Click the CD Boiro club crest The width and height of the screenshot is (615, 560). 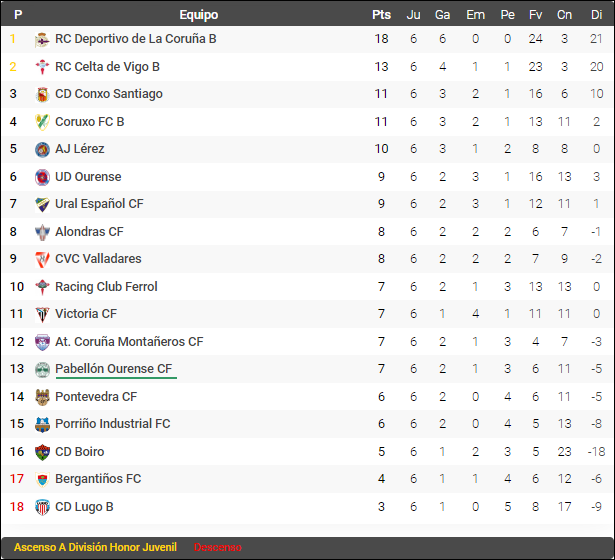pos(42,452)
